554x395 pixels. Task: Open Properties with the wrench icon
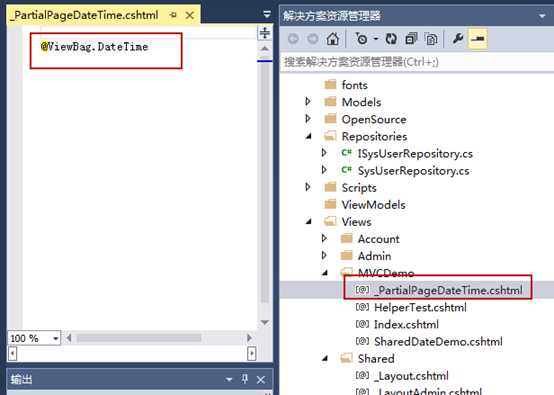click(x=458, y=39)
